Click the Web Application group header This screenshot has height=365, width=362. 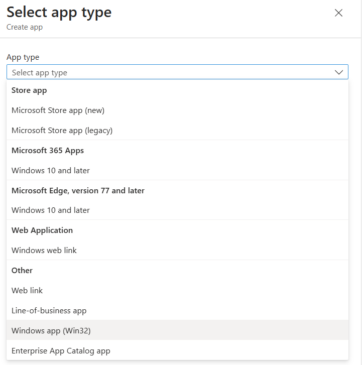pyautogui.click(x=42, y=230)
